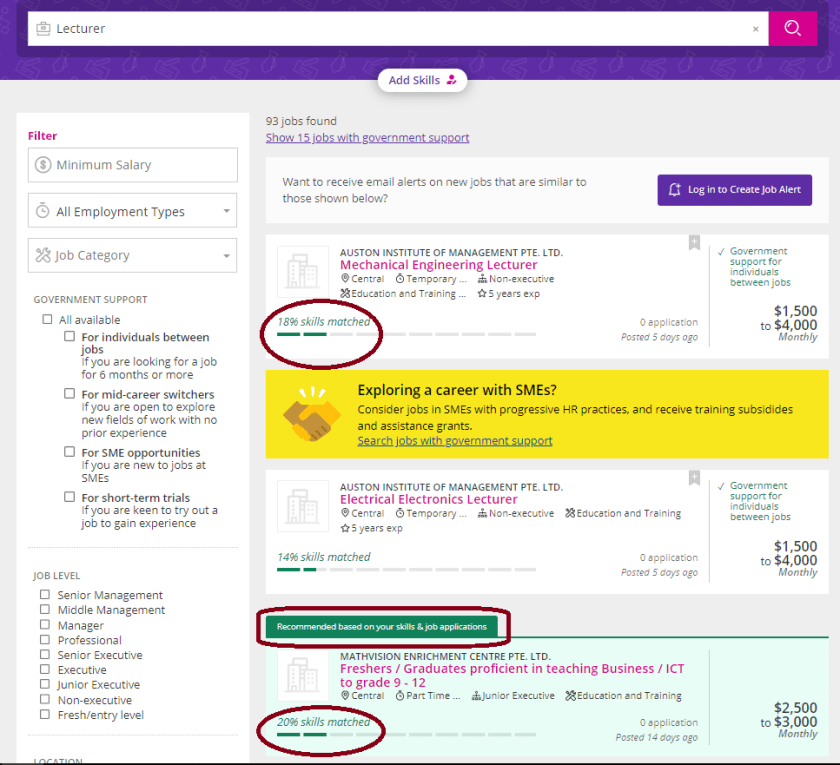Click the magenta search magnifier button
Viewport: 840px width, 765px height.
(793, 29)
